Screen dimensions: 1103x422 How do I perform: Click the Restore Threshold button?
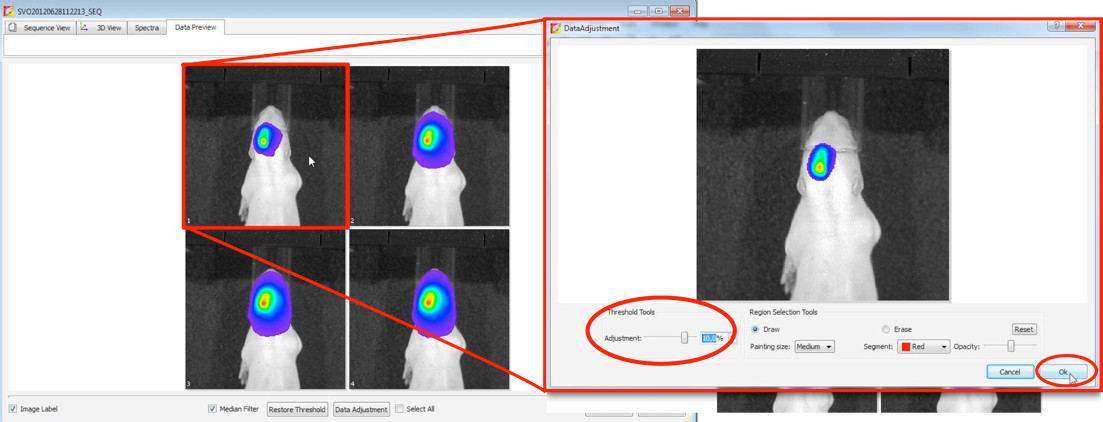[298, 409]
